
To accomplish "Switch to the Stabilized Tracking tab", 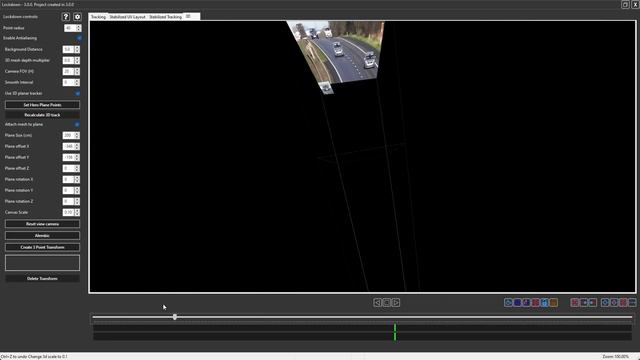I will click(165, 17).
